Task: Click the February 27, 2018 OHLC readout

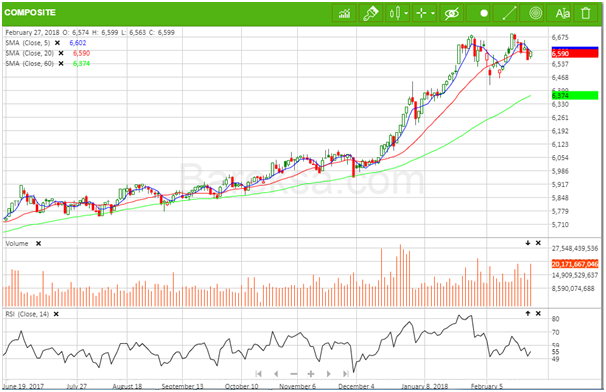Action: (90, 32)
